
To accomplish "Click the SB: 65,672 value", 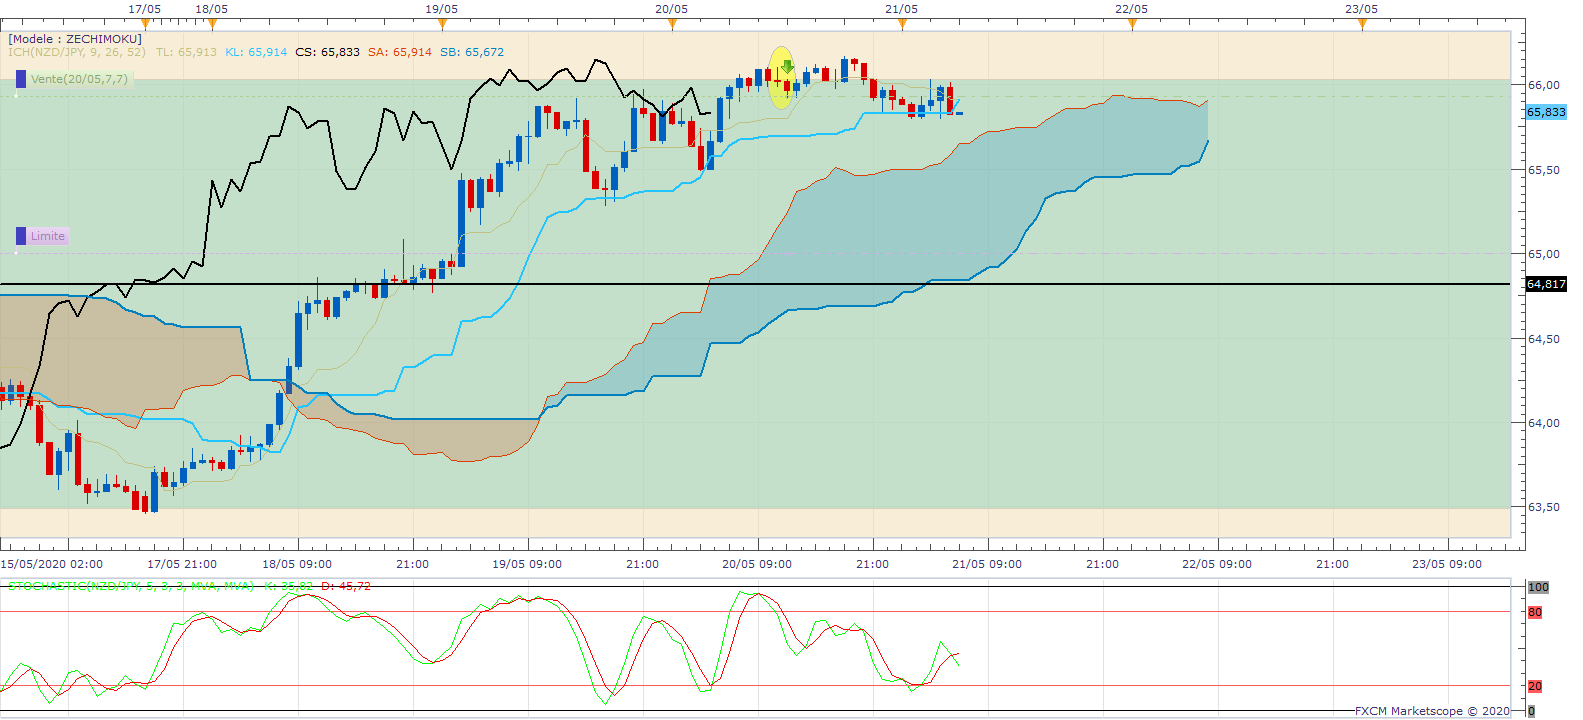I will (472, 52).
